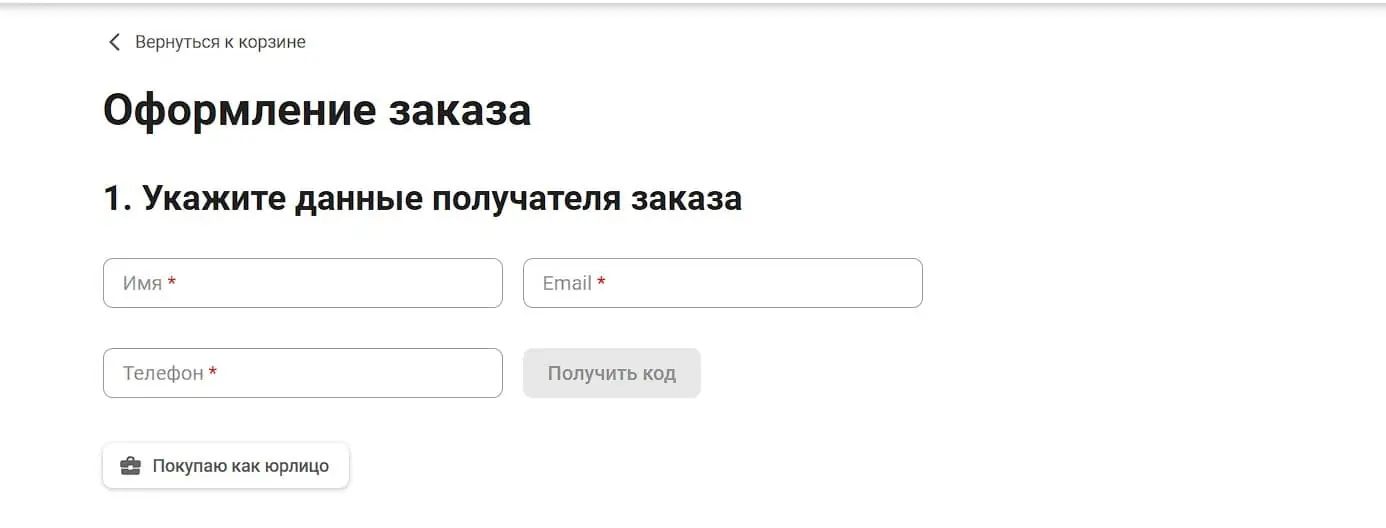Return to cart via Вернуться к корзине

[x=220, y=42]
